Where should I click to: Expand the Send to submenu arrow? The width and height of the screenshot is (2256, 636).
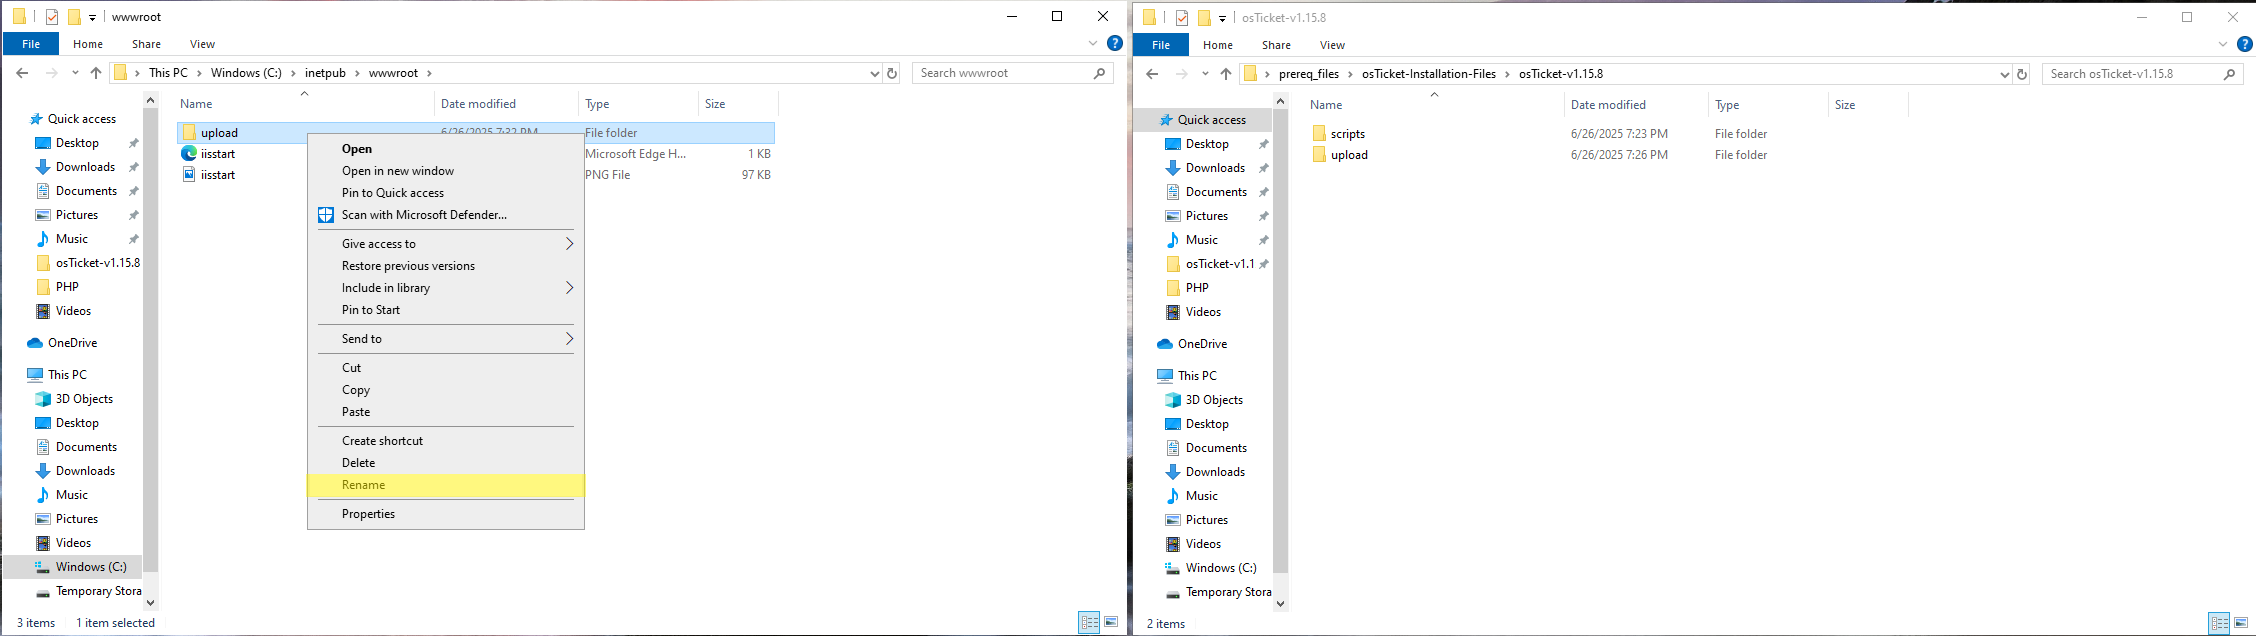tap(570, 339)
